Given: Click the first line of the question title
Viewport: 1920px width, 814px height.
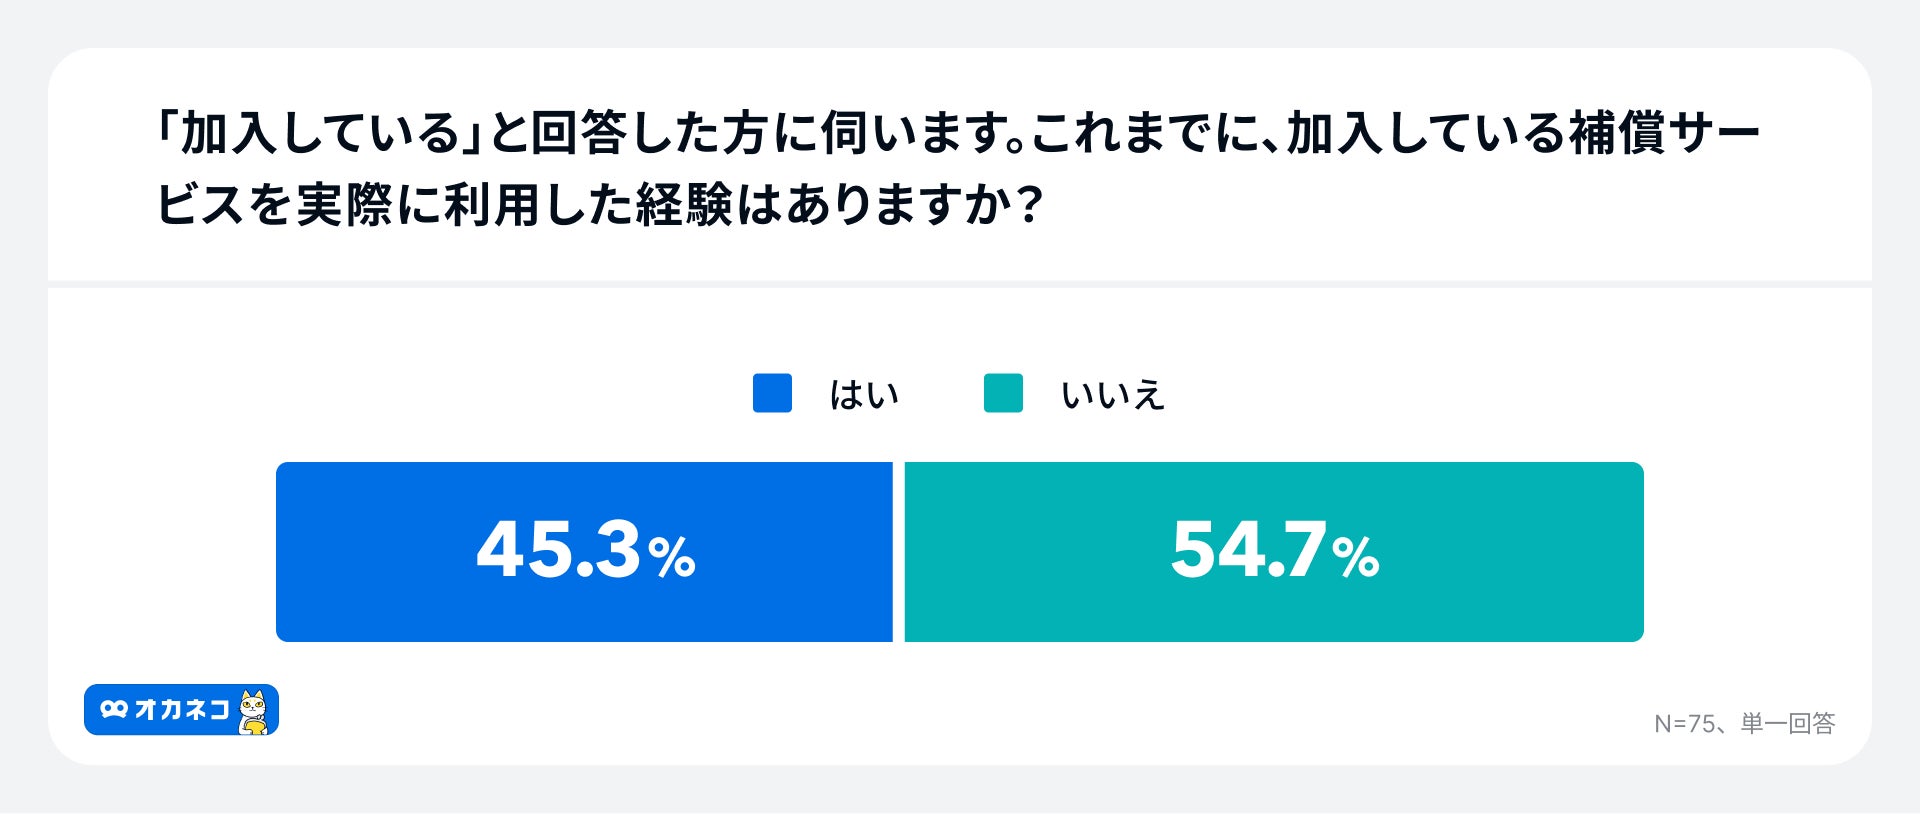Looking at the screenshot, I should 958,134.
